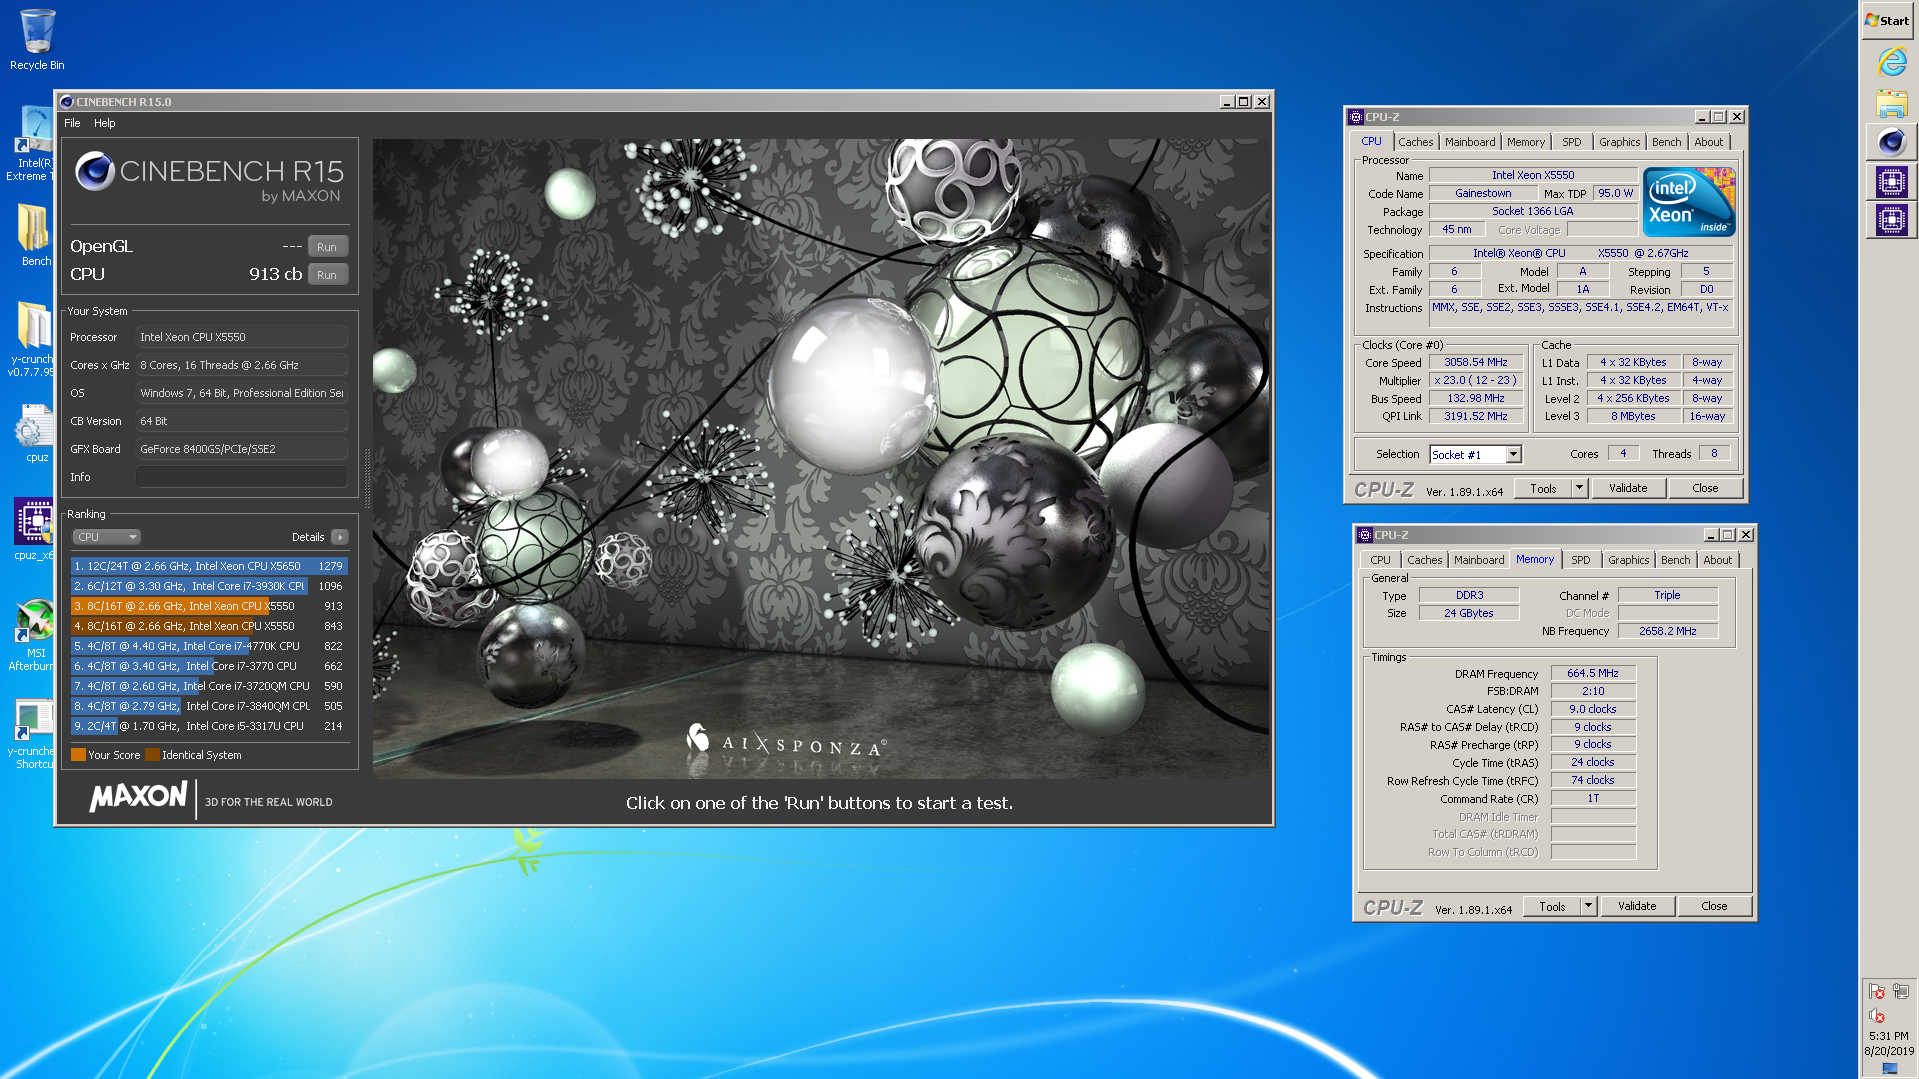Run the CPU benchmark
Viewport: 1919px width, 1079px height.
[327, 275]
